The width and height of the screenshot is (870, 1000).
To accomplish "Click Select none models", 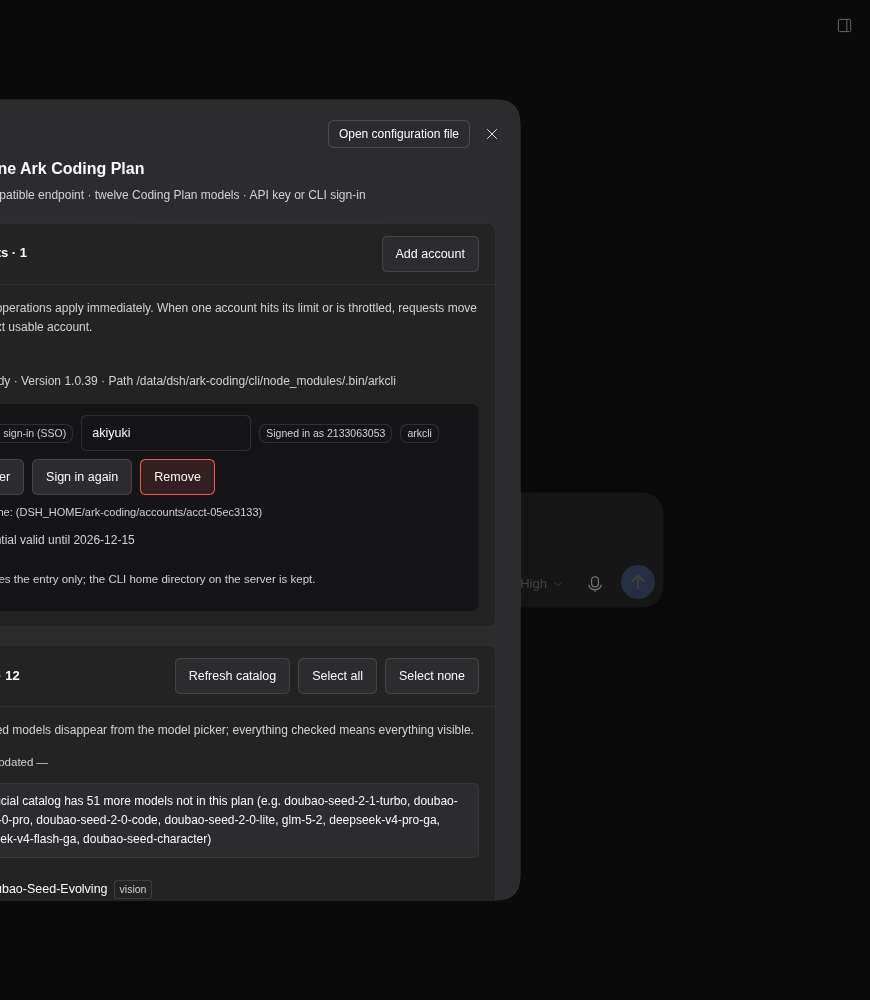I will click(x=432, y=676).
